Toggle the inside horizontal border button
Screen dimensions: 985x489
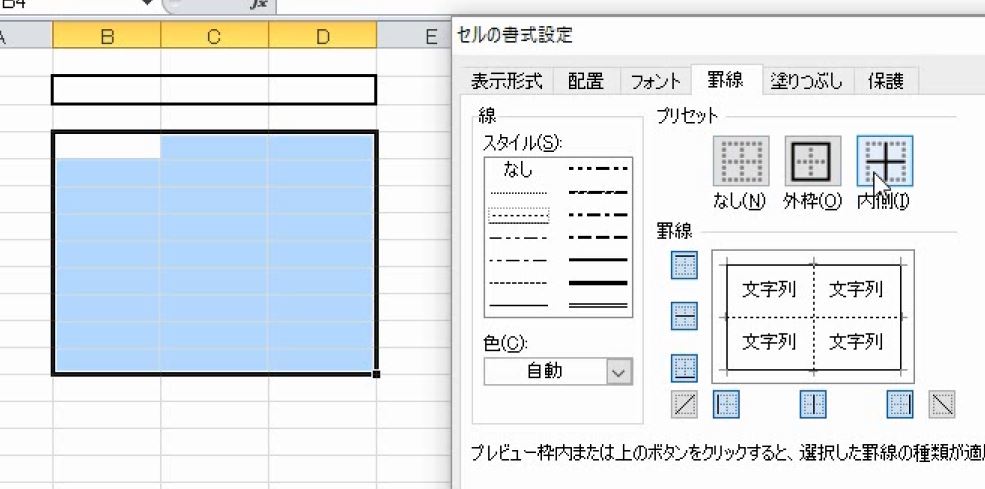pyautogui.click(x=684, y=316)
